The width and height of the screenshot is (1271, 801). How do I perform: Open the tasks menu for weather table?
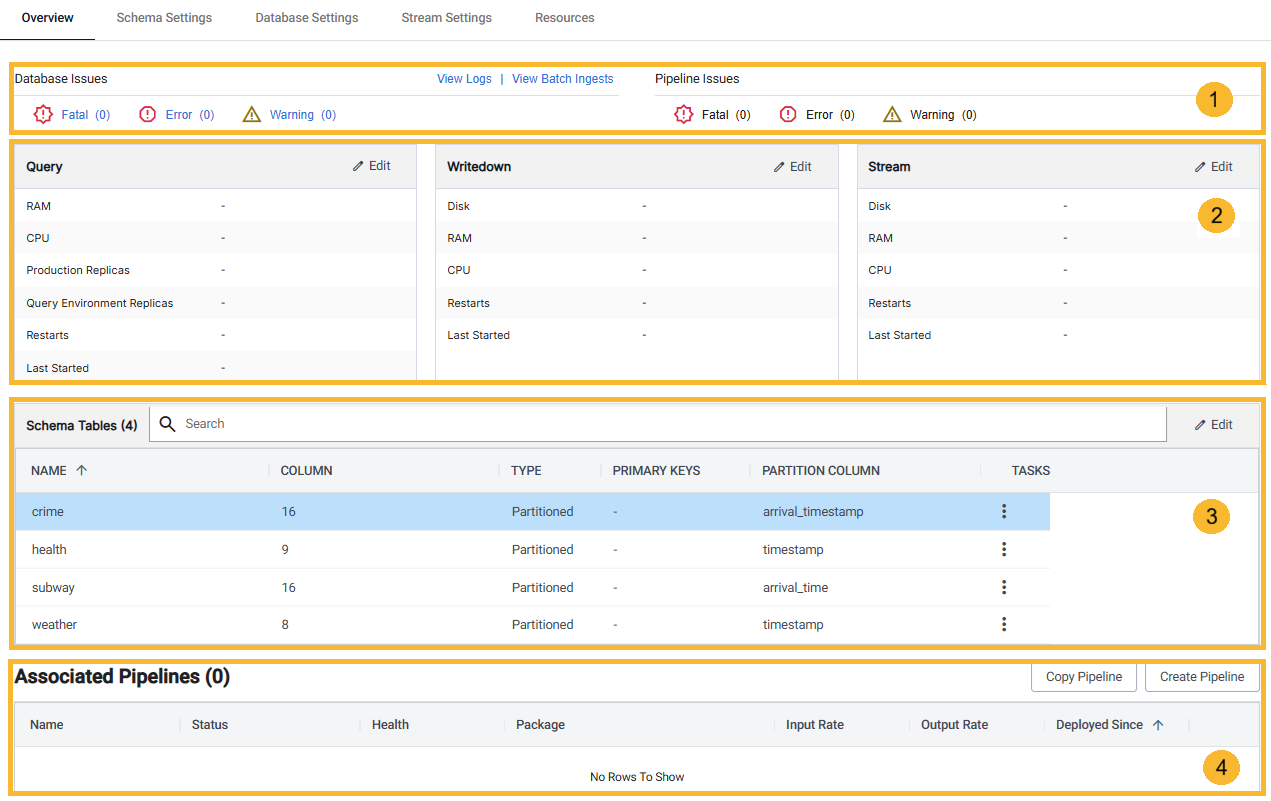coord(1004,624)
